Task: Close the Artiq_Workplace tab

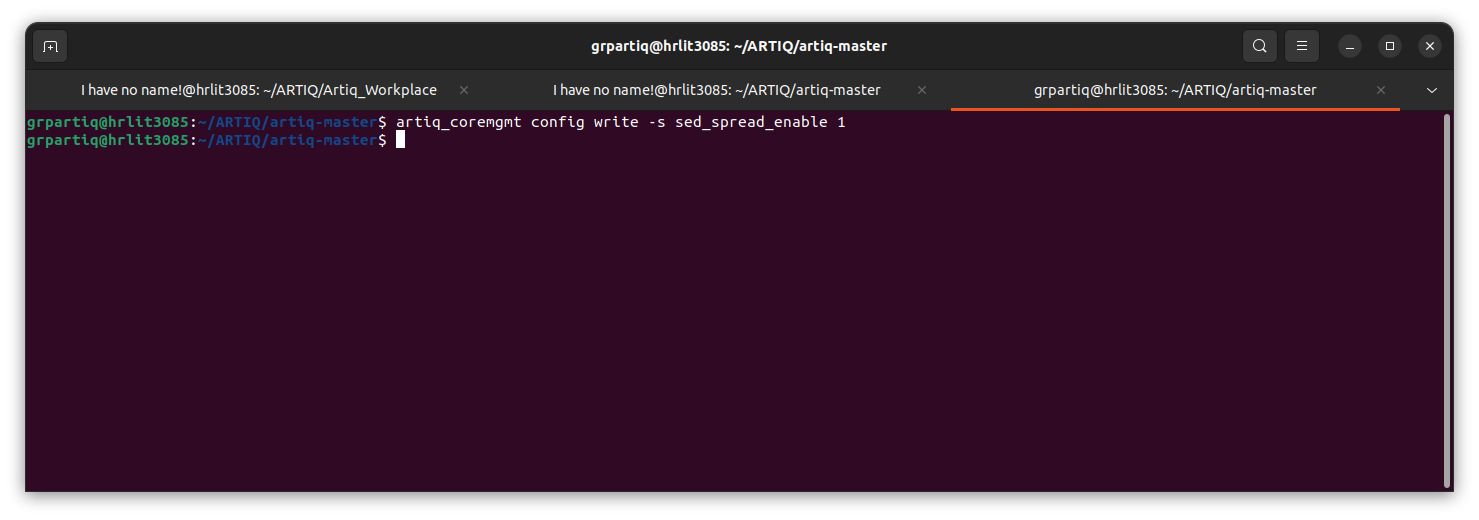Action: point(464,90)
